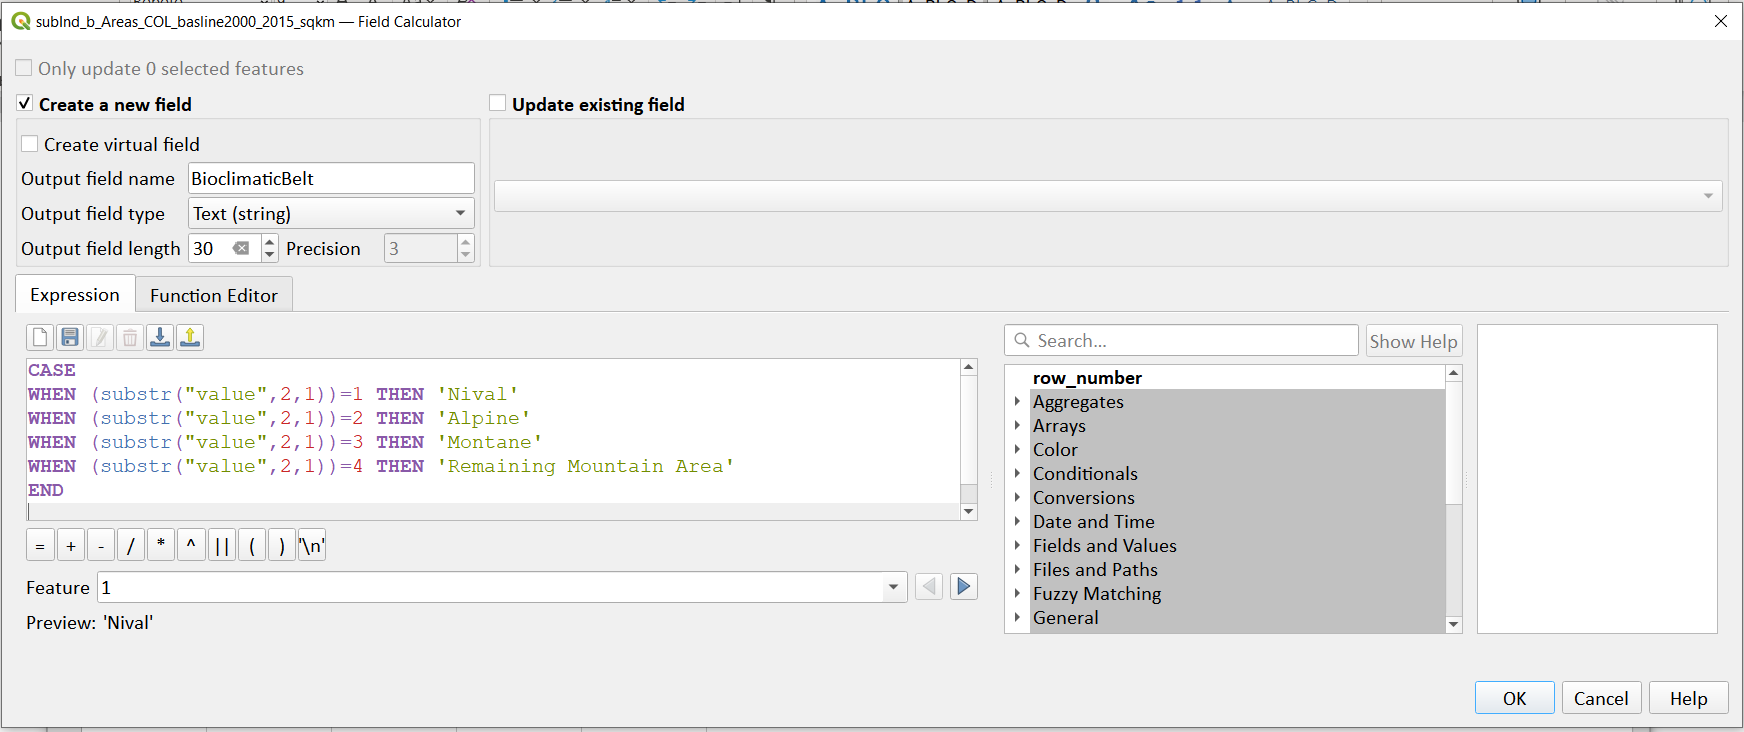The width and height of the screenshot is (1744, 732).
Task: Increase the Precision stepper
Action: point(466,241)
